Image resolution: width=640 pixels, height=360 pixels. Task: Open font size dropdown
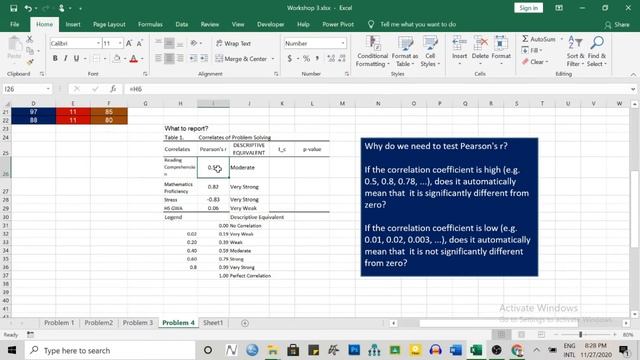point(120,43)
